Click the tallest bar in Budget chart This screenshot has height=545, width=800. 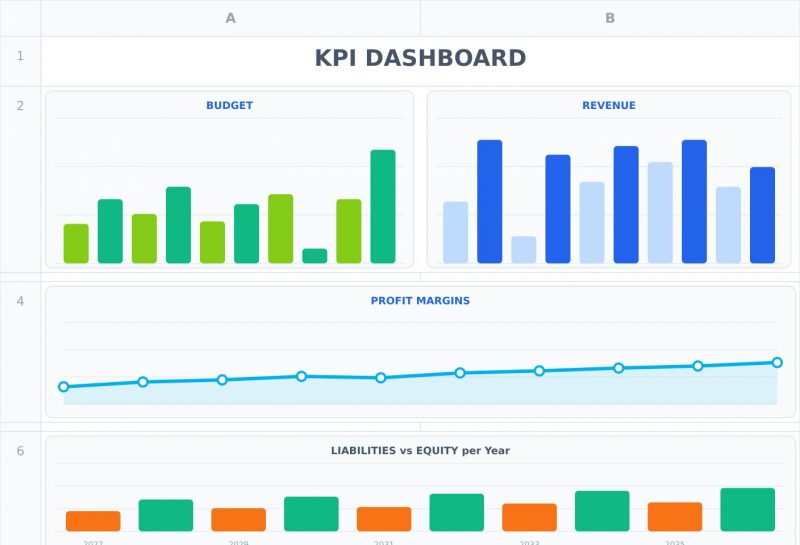[383, 207]
